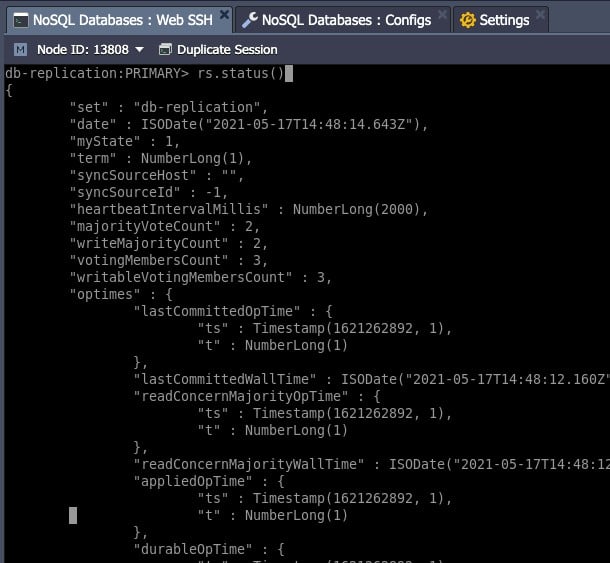This screenshot has height=563, width=610.
Task: Open the Settings tab
Action: [501, 20]
